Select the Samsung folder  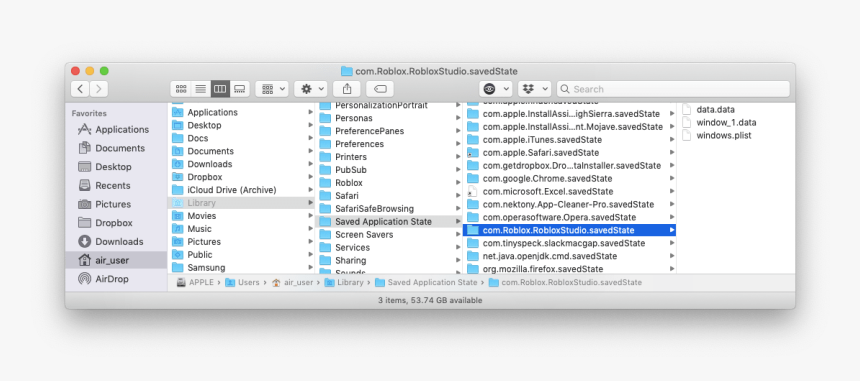click(241, 268)
